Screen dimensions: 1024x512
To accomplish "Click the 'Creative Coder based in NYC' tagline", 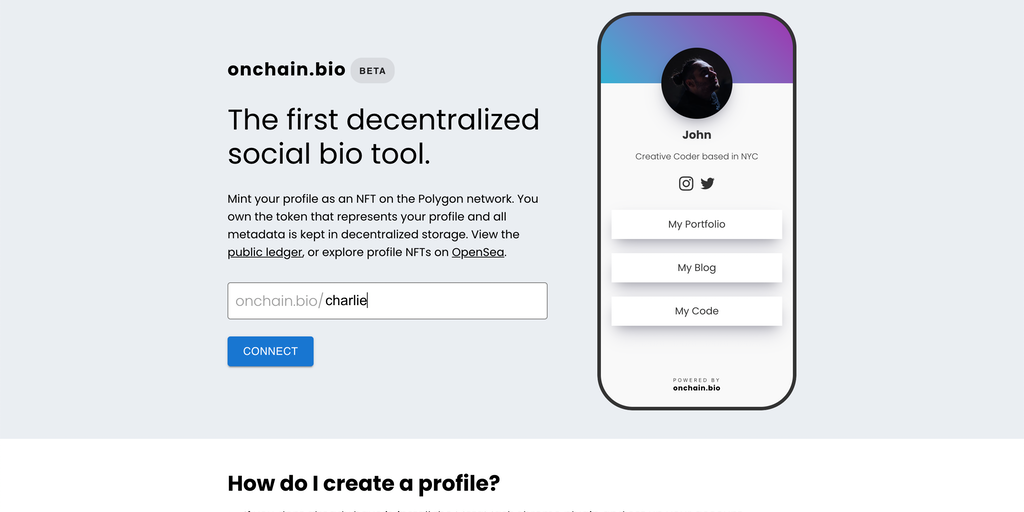I will coord(697,156).
